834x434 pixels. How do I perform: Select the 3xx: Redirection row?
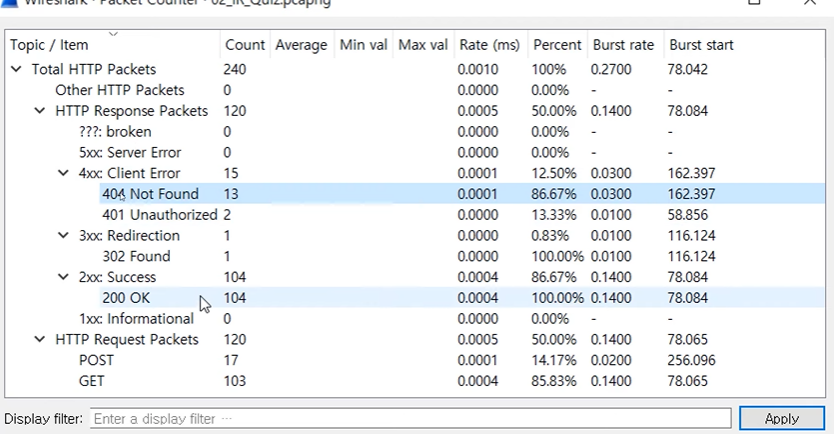[415, 235]
